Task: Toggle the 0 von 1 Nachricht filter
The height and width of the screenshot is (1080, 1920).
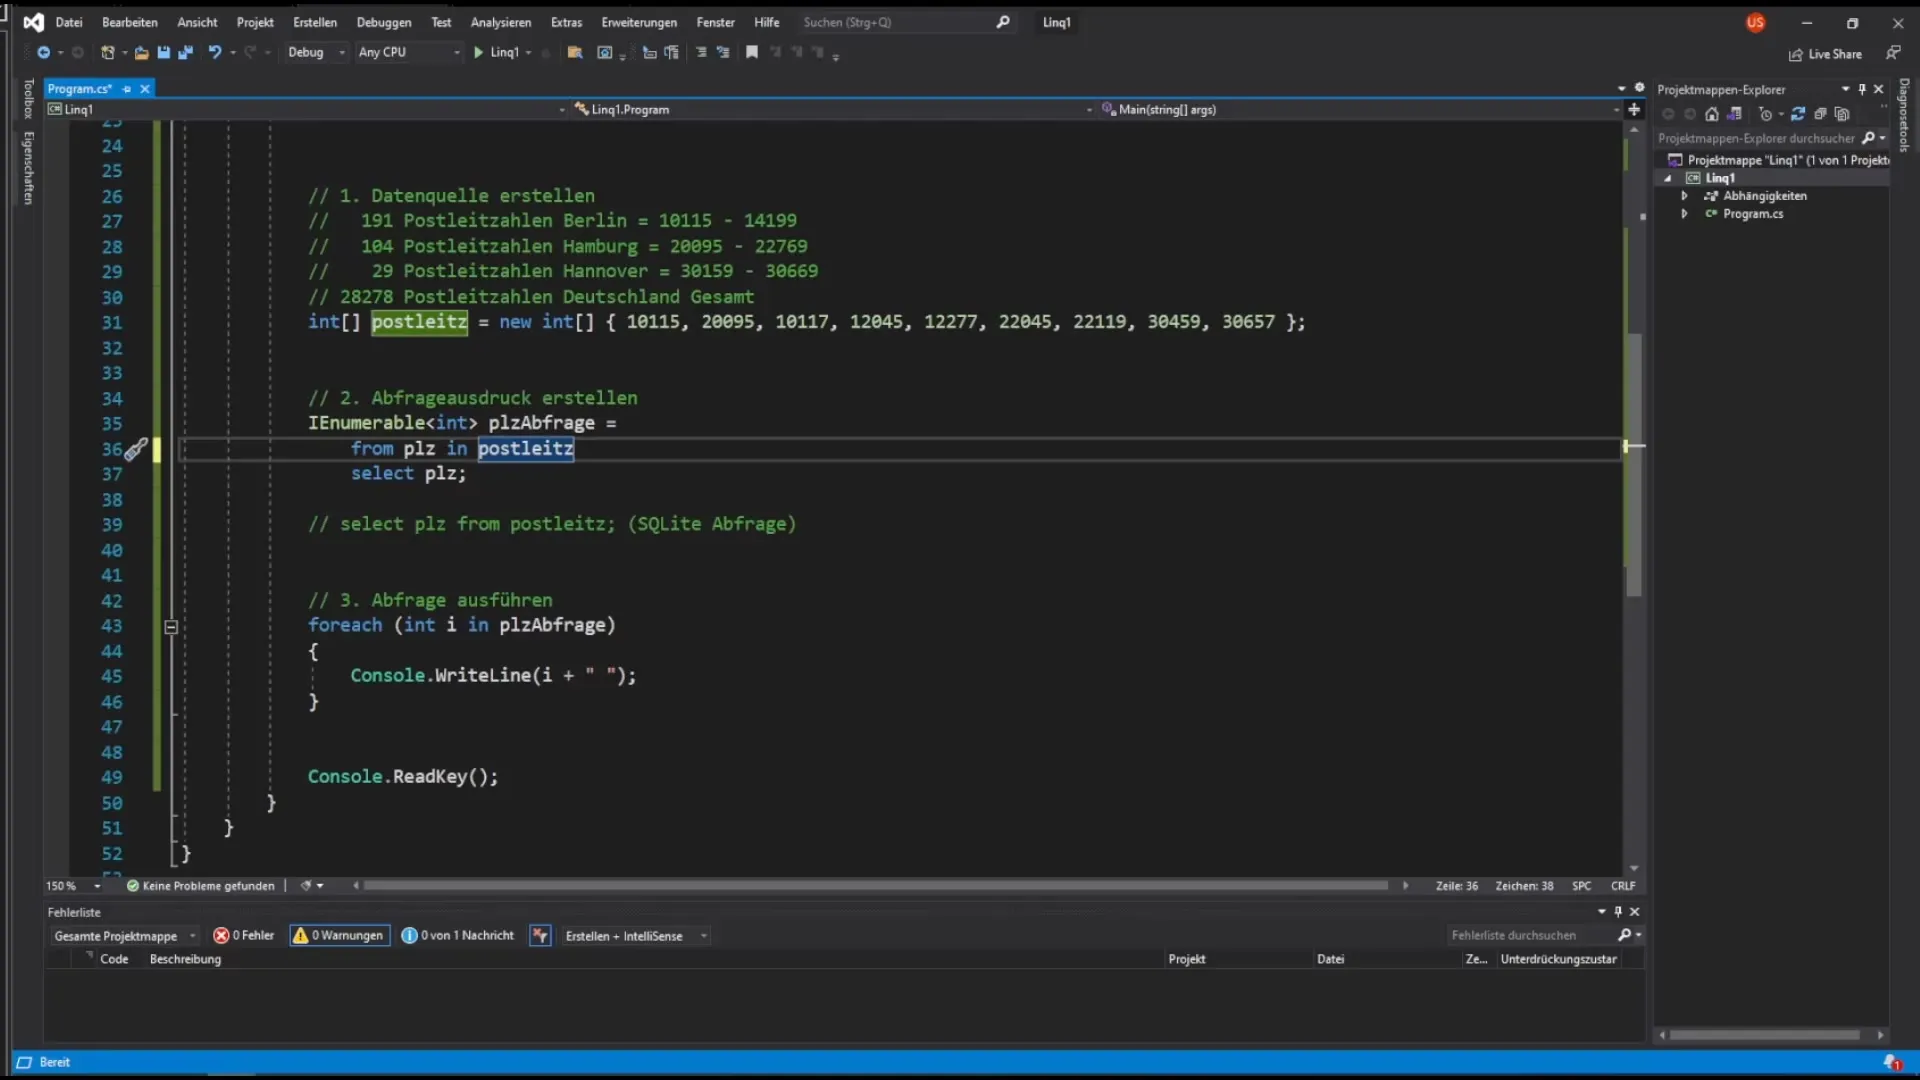Action: (x=457, y=935)
